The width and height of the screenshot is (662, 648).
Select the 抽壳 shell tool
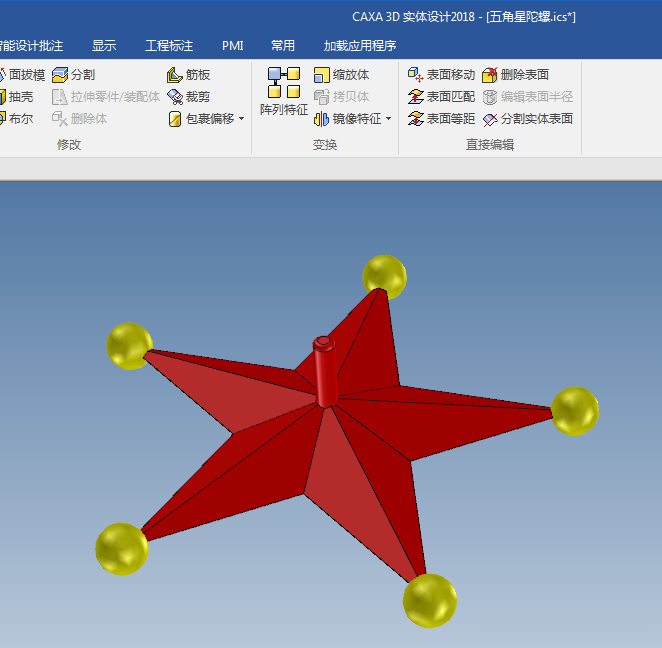16,97
